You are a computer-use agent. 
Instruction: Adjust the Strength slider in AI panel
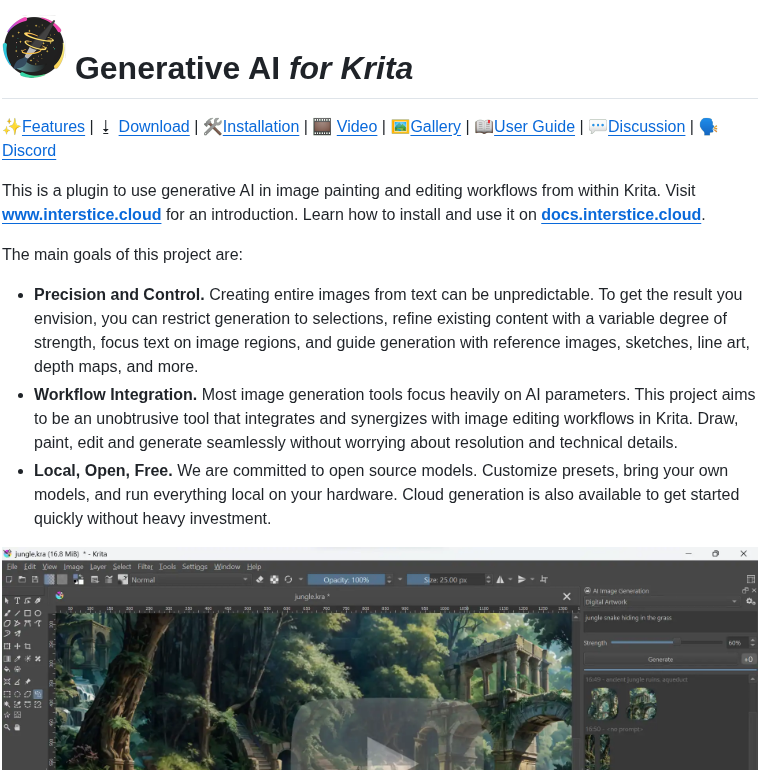(x=667, y=642)
